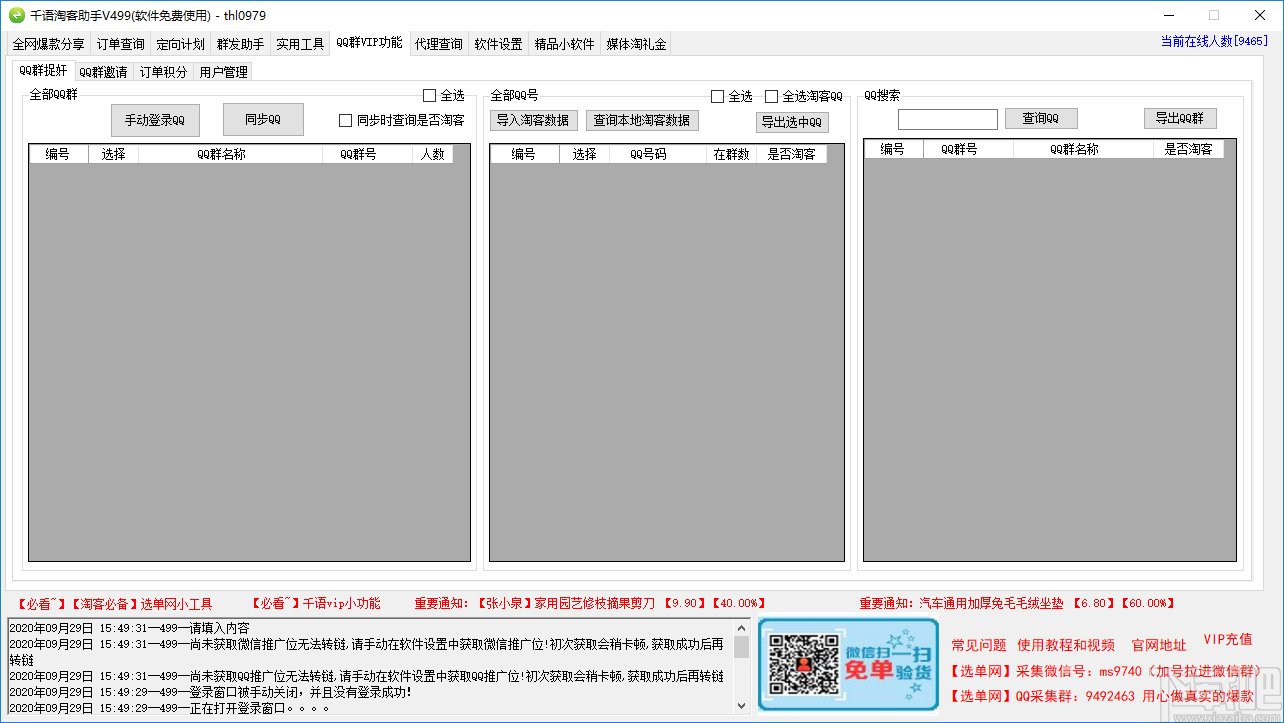The height and width of the screenshot is (723, 1284).
Task: Open the 代理查询 tab
Action: coord(439,44)
